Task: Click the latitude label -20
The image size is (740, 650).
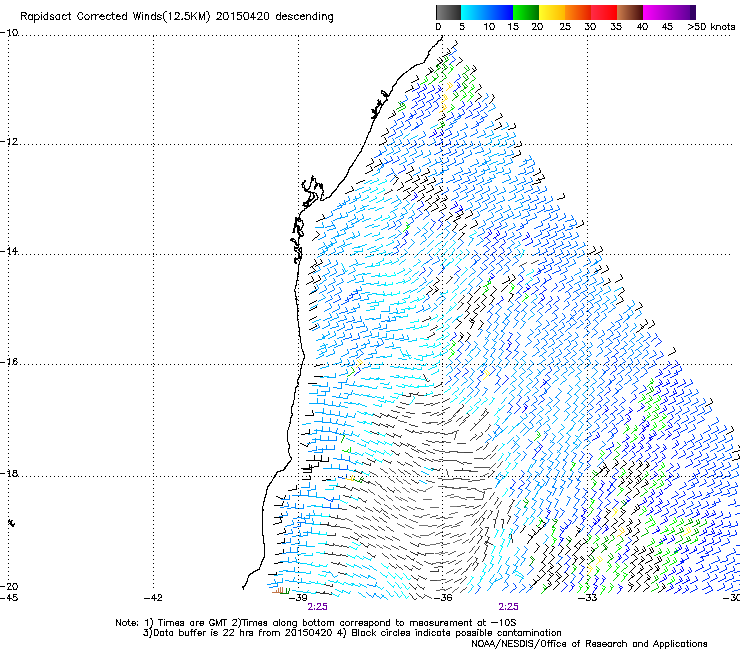Action: click(9, 586)
